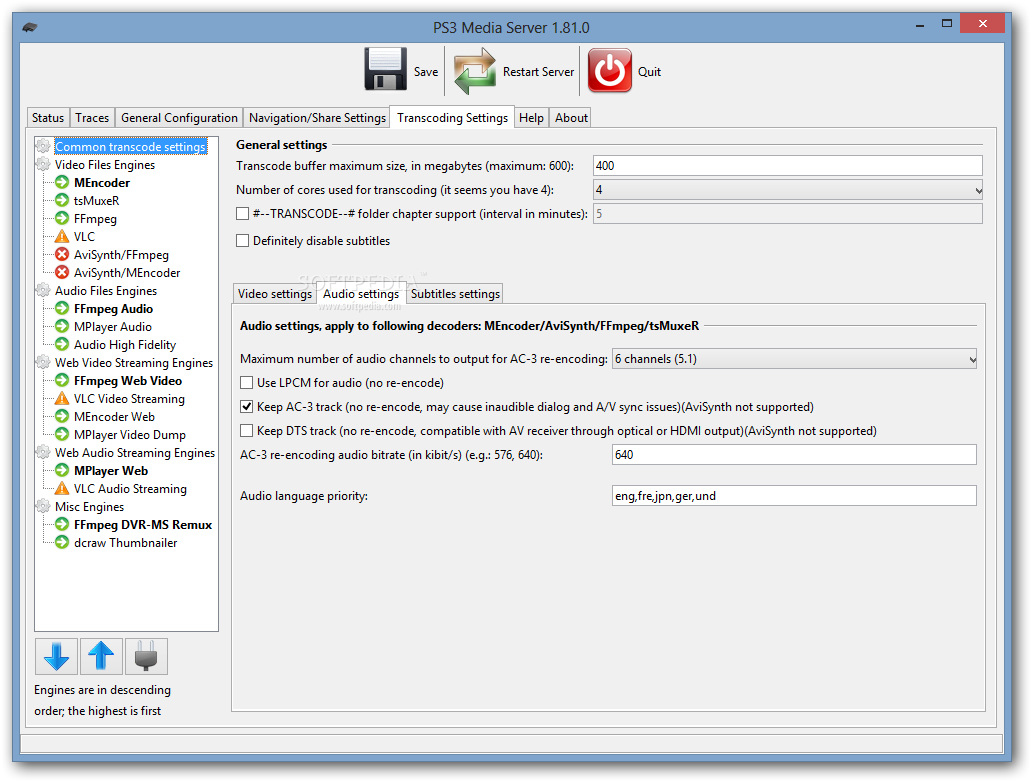1032x782 pixels.
Task: Select Common transcode settings tree item
Action: click(131, 146)
